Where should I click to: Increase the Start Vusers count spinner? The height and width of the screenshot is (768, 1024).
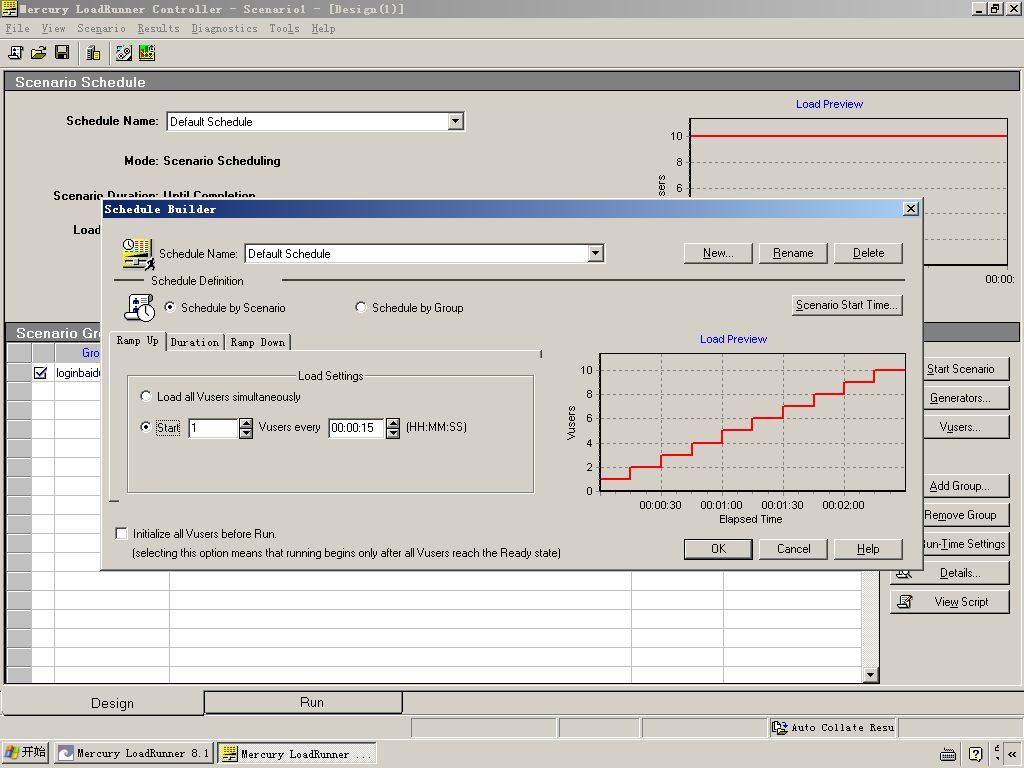point(246,422)
